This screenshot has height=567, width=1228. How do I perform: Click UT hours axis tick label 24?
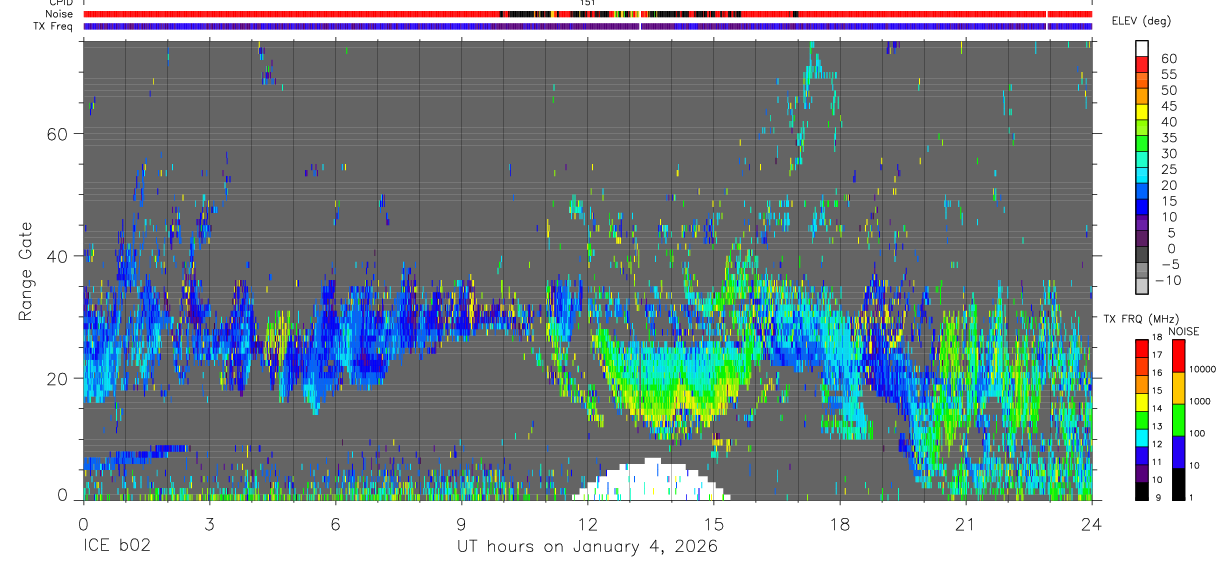[1092, 524]
